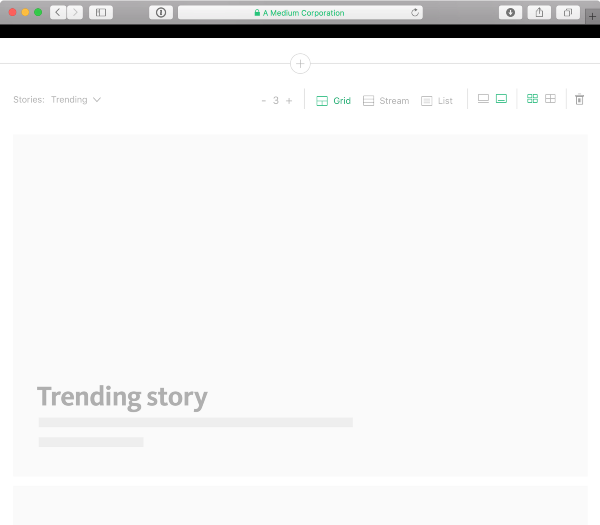This screenshot has width=600, height=525.
Task: Switch to List layout
Action: [437, 101]
